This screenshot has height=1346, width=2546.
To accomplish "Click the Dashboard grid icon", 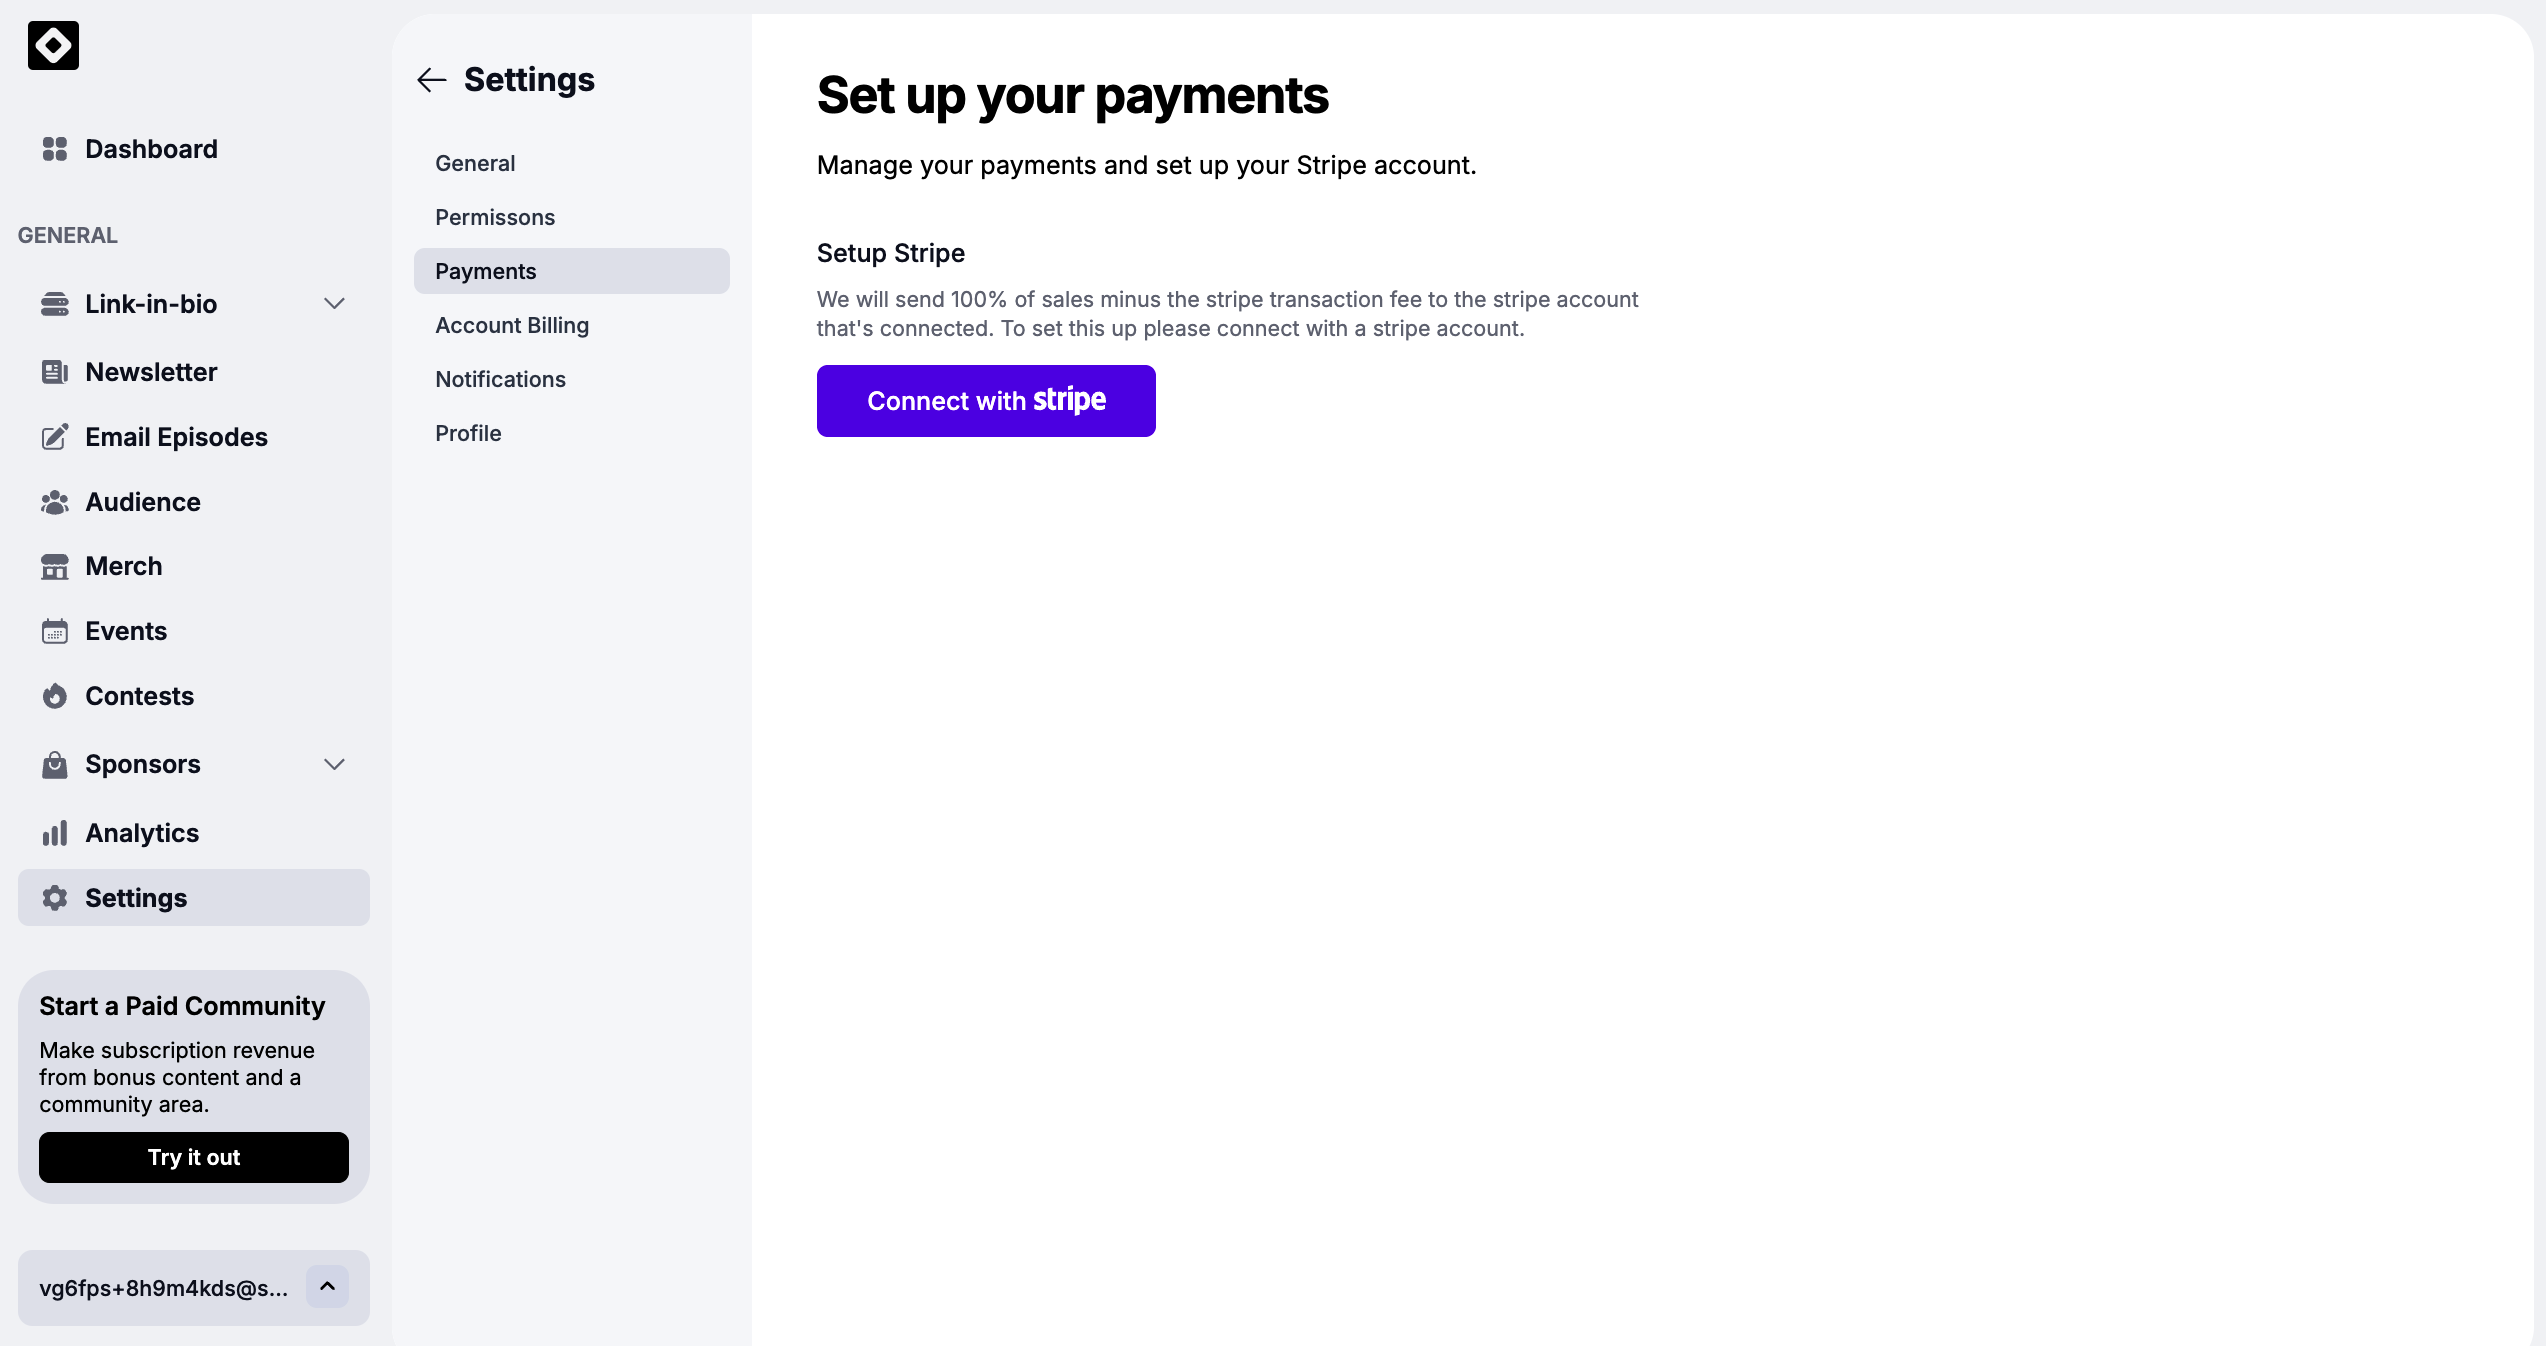I will pos(55,149).
